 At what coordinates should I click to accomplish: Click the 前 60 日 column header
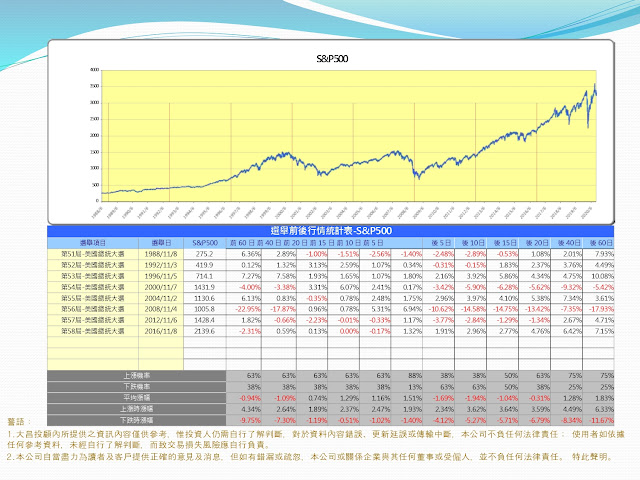tap(242, 243)
